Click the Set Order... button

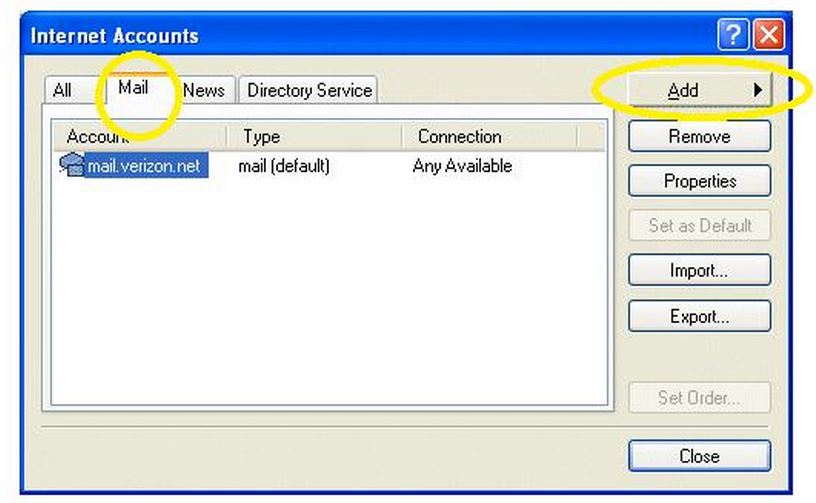coord(699,397)
